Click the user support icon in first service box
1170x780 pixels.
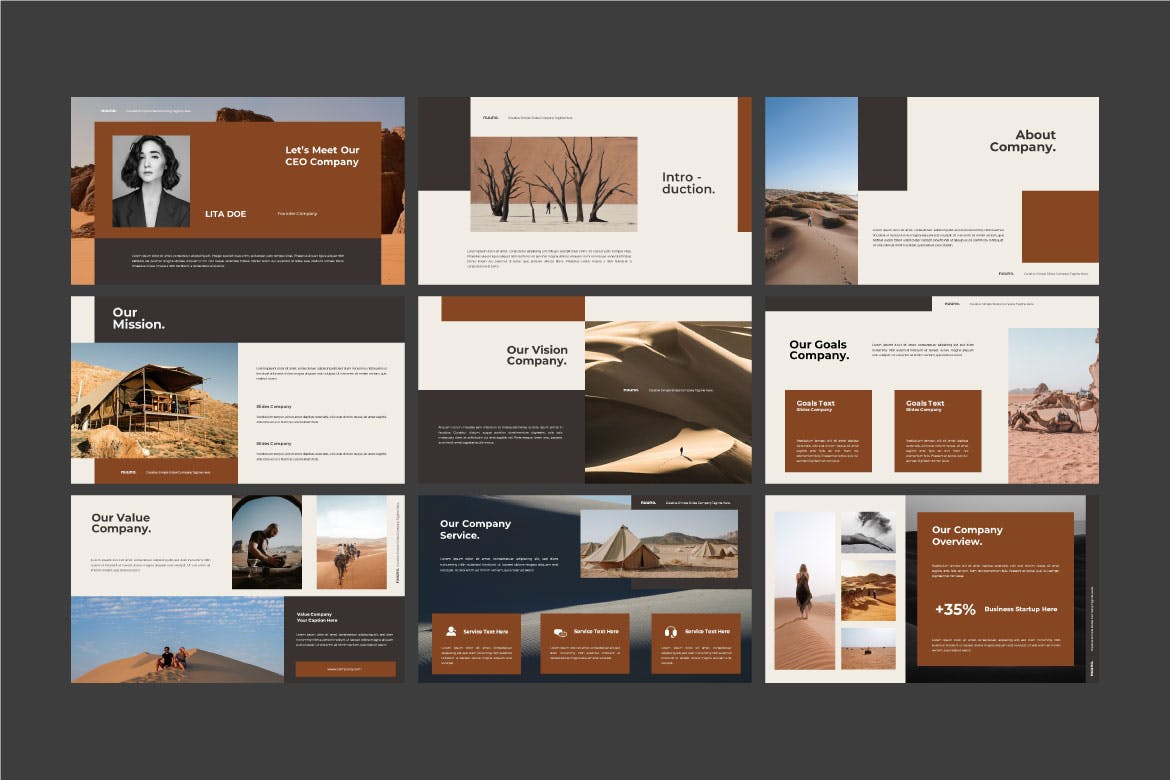(451, 631)
